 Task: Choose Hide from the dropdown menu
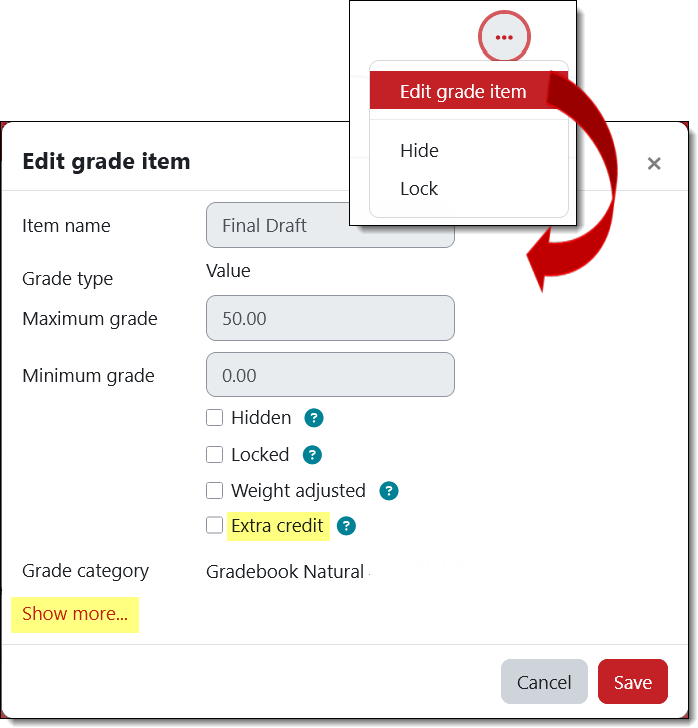point(419,151)
